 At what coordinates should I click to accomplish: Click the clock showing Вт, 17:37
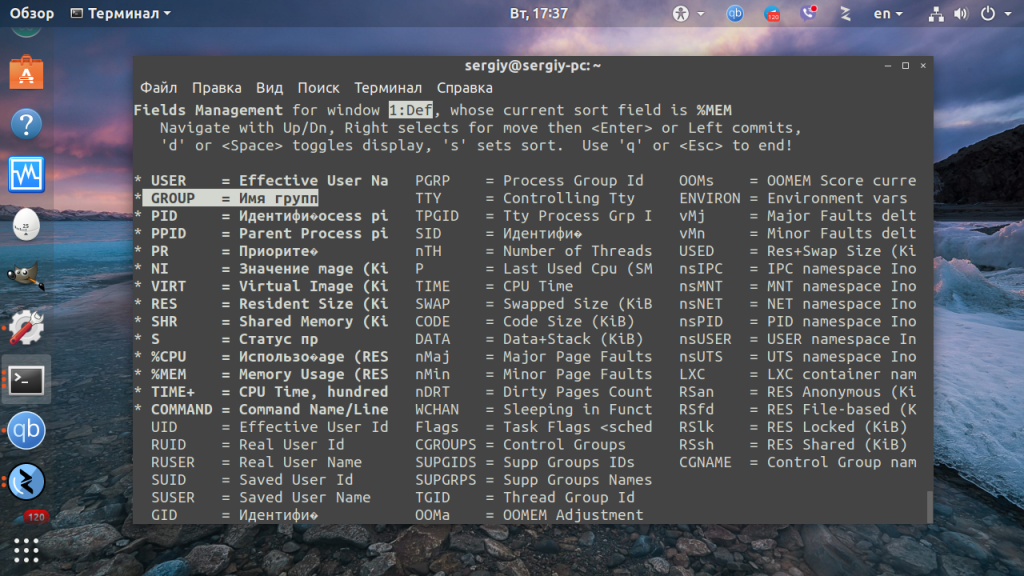point(539,13)
